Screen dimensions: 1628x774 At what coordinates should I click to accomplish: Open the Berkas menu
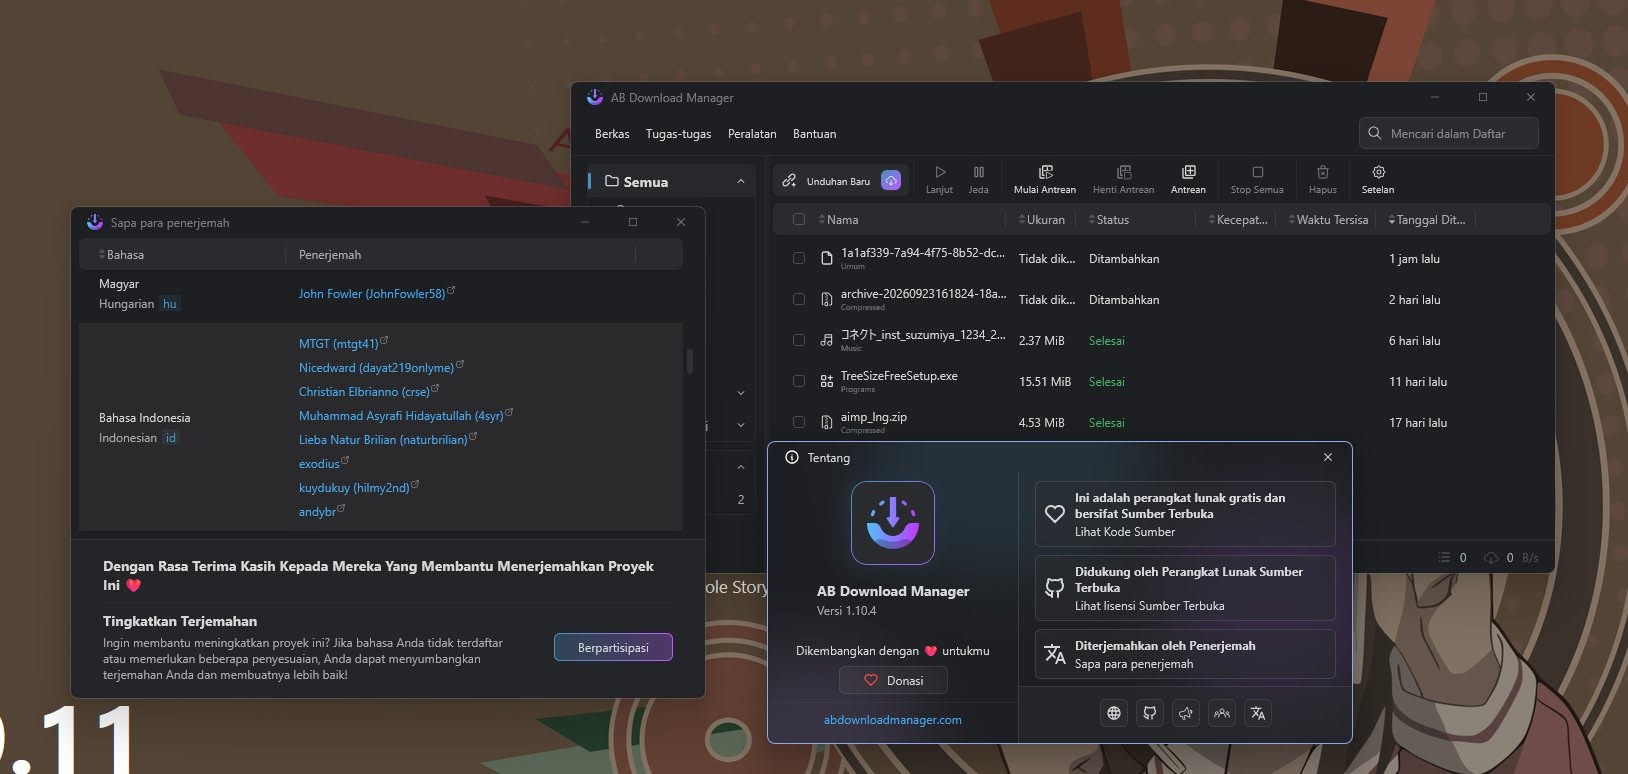click(x=612, y=134)
